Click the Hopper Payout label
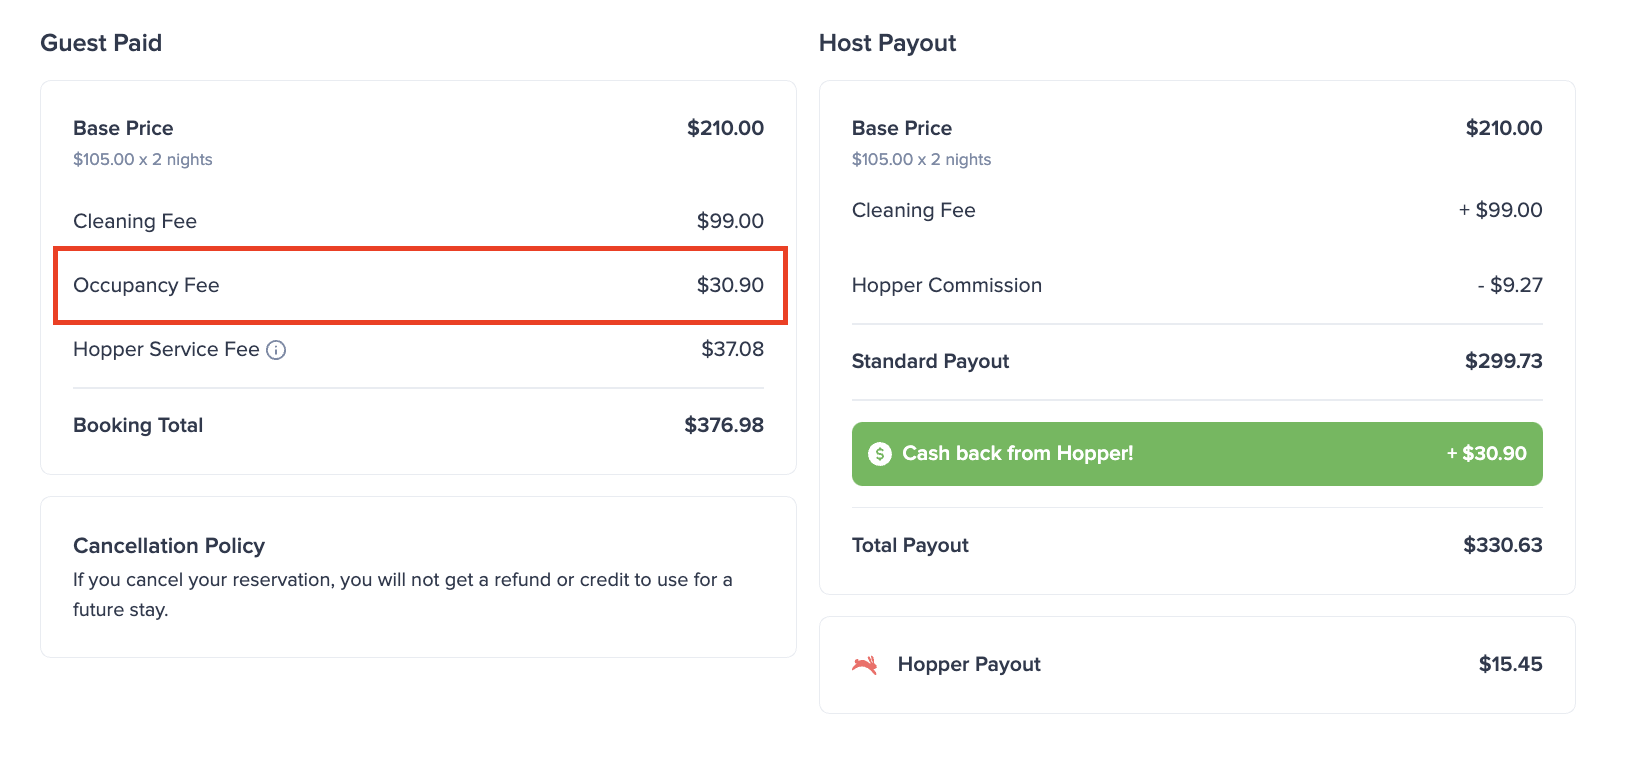Viewport: 1628px width, 764px height. click(x=969, y=665)
